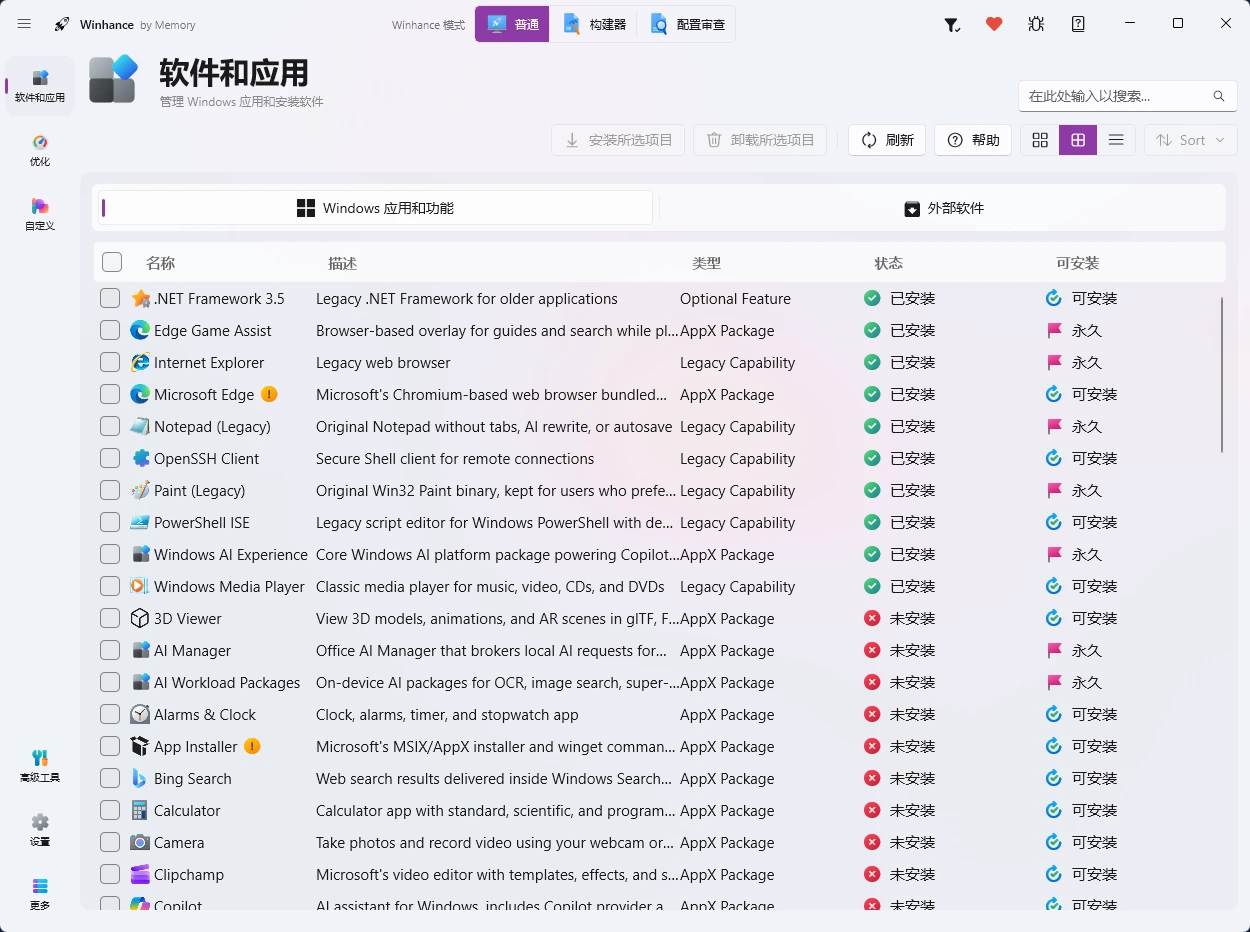
Task: Check the AI Manager checkbox
Action: pos(110,650)
